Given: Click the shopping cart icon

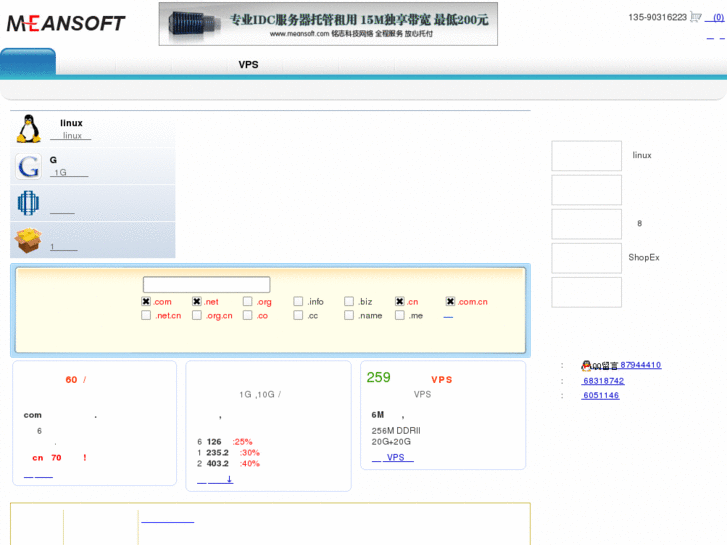Looking at the screenshot, I should pyautogui.click(x=695, y=17).
